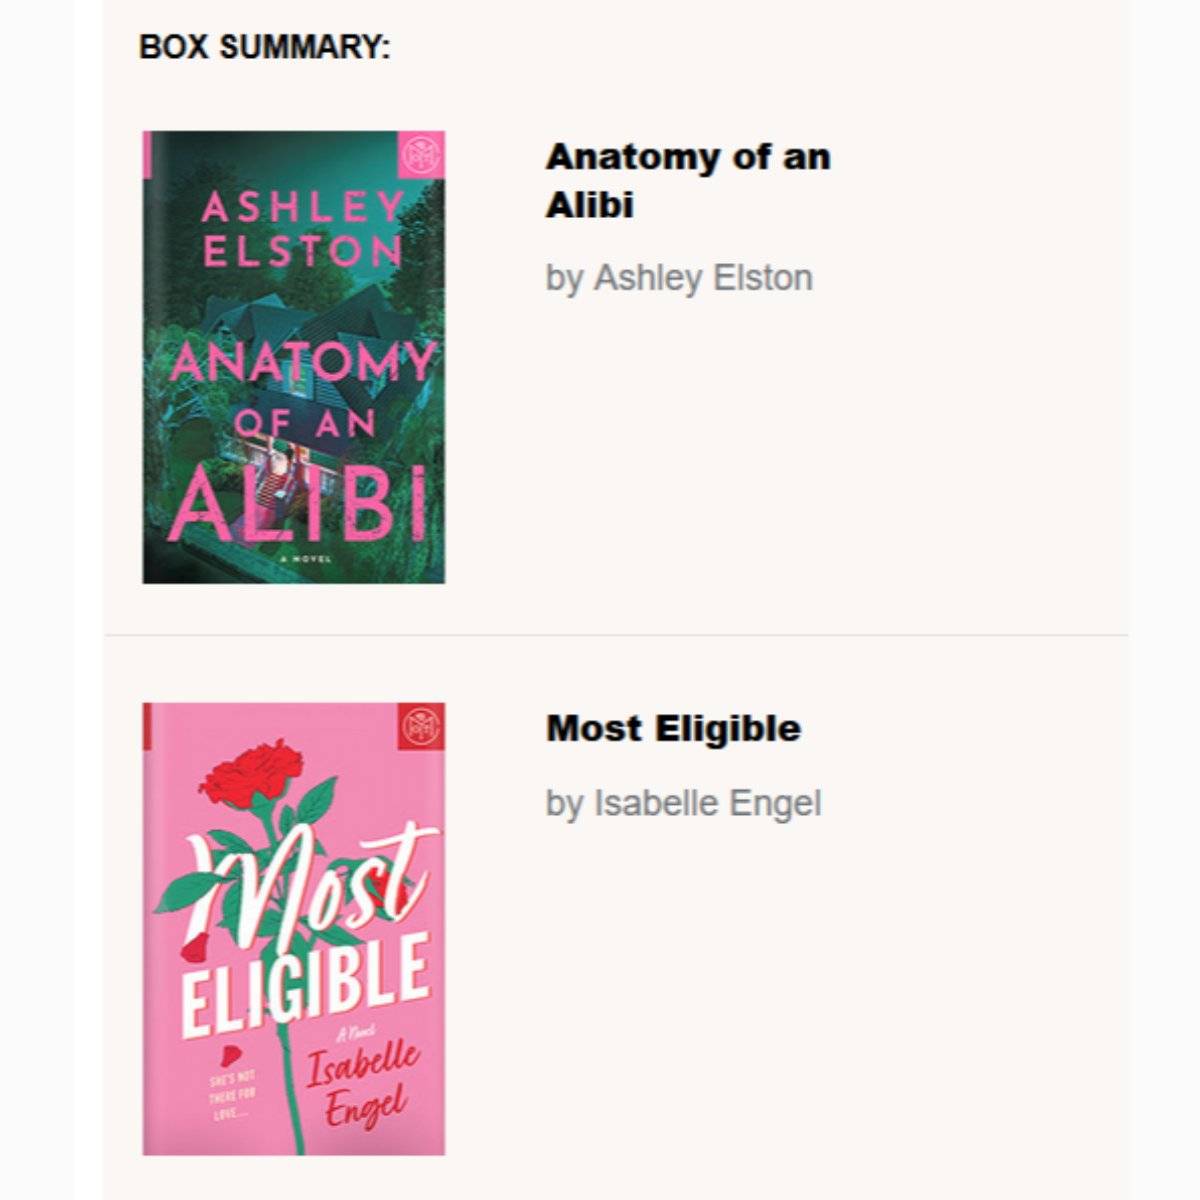Open the "Most Eligible" title link
1200x1200 pixels.
673,728
